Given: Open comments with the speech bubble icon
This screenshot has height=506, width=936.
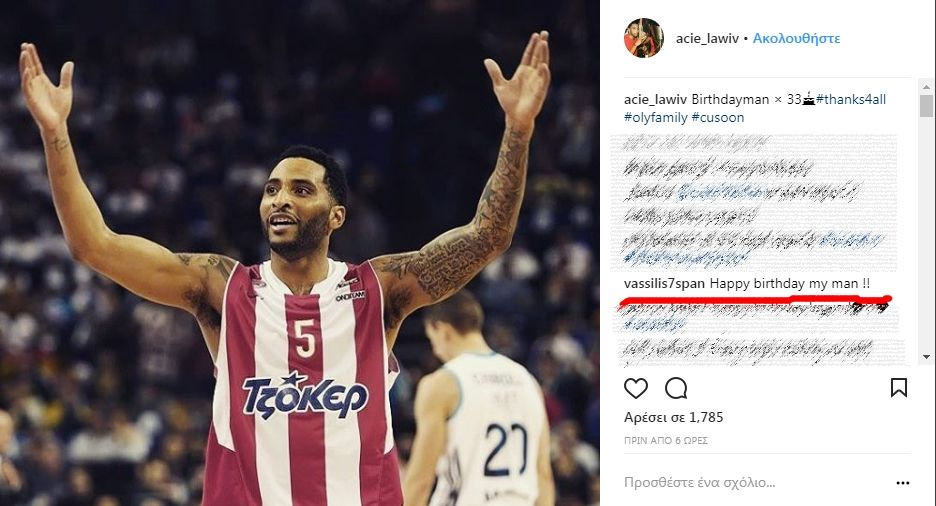Looking at the screenshot, I should point(676,388).
